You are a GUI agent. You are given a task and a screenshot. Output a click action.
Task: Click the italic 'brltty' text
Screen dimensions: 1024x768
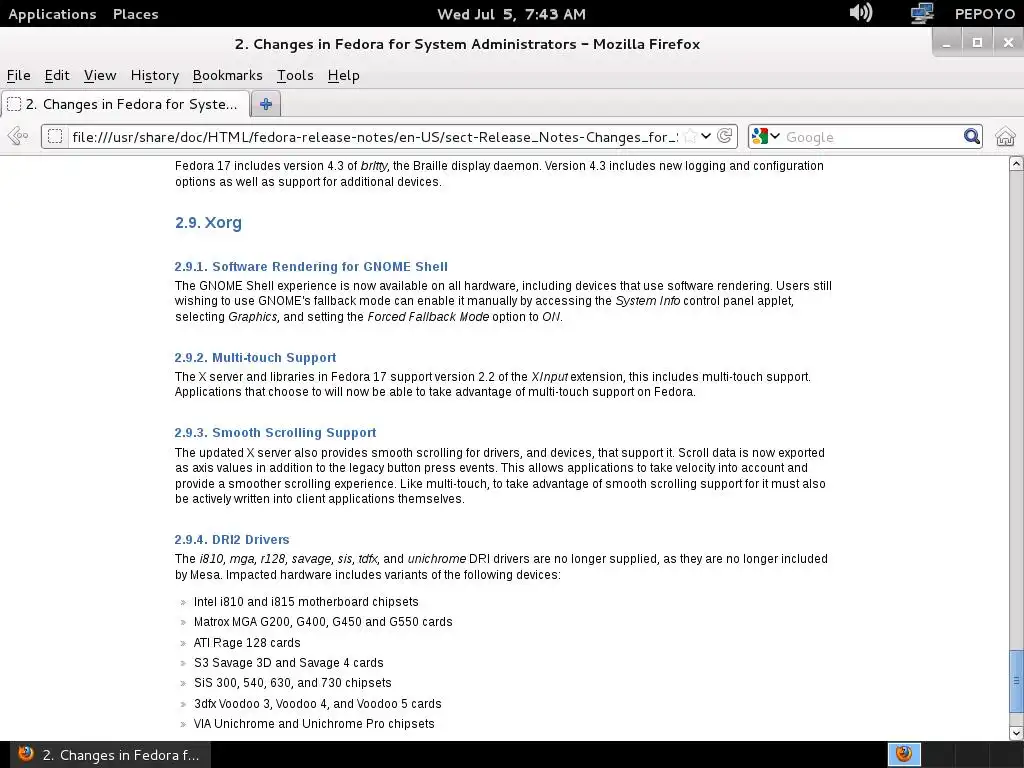point(374,165)
